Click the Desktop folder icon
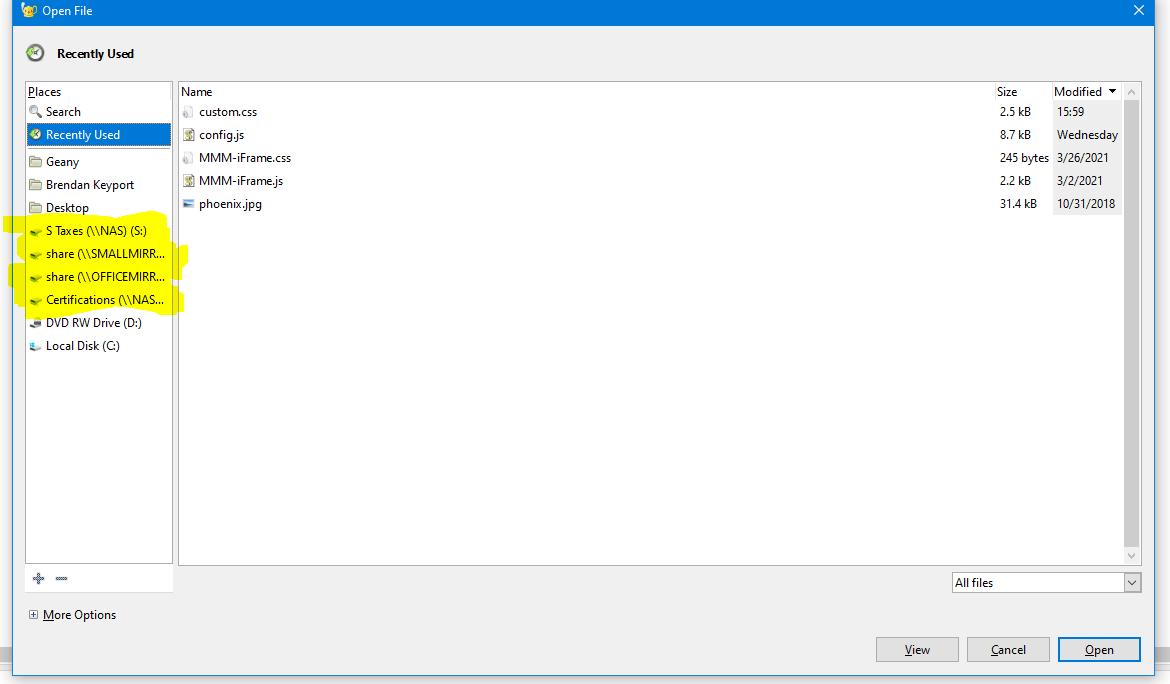1170x684 pixels. click(x=35, y=207)
